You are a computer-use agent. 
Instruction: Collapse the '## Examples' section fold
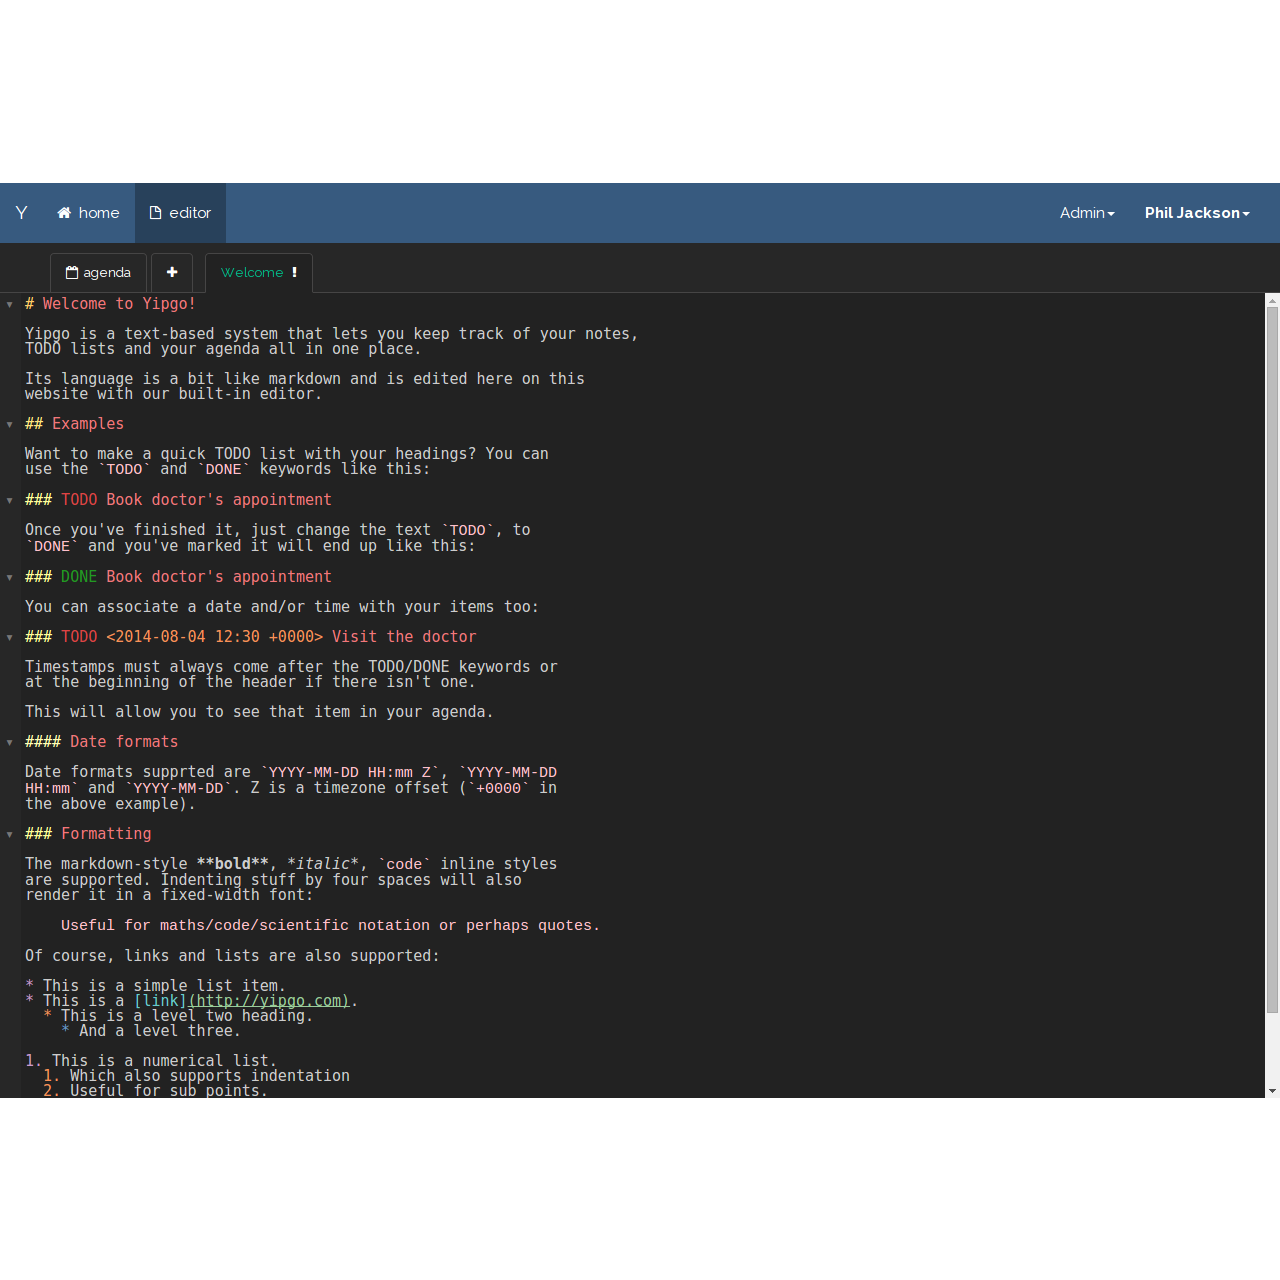click(x=10, y=424)
